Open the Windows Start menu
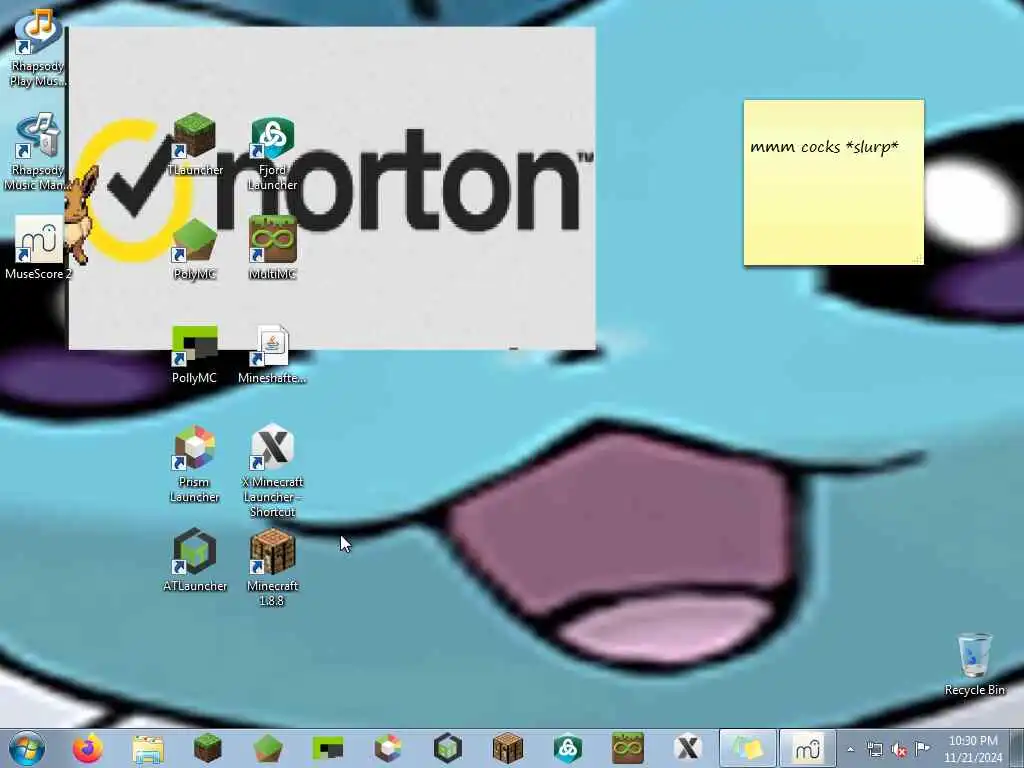The width and height of the screenshot is (1024, 768). (x=27, y=748)
